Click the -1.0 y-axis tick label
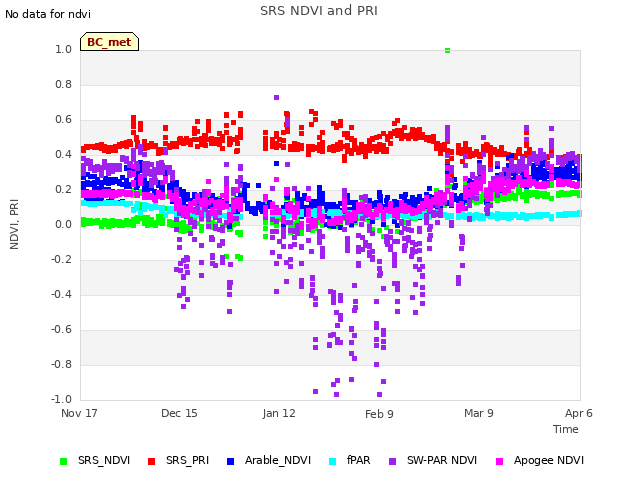This screenshot has width=640, height=480. (62, 399)
